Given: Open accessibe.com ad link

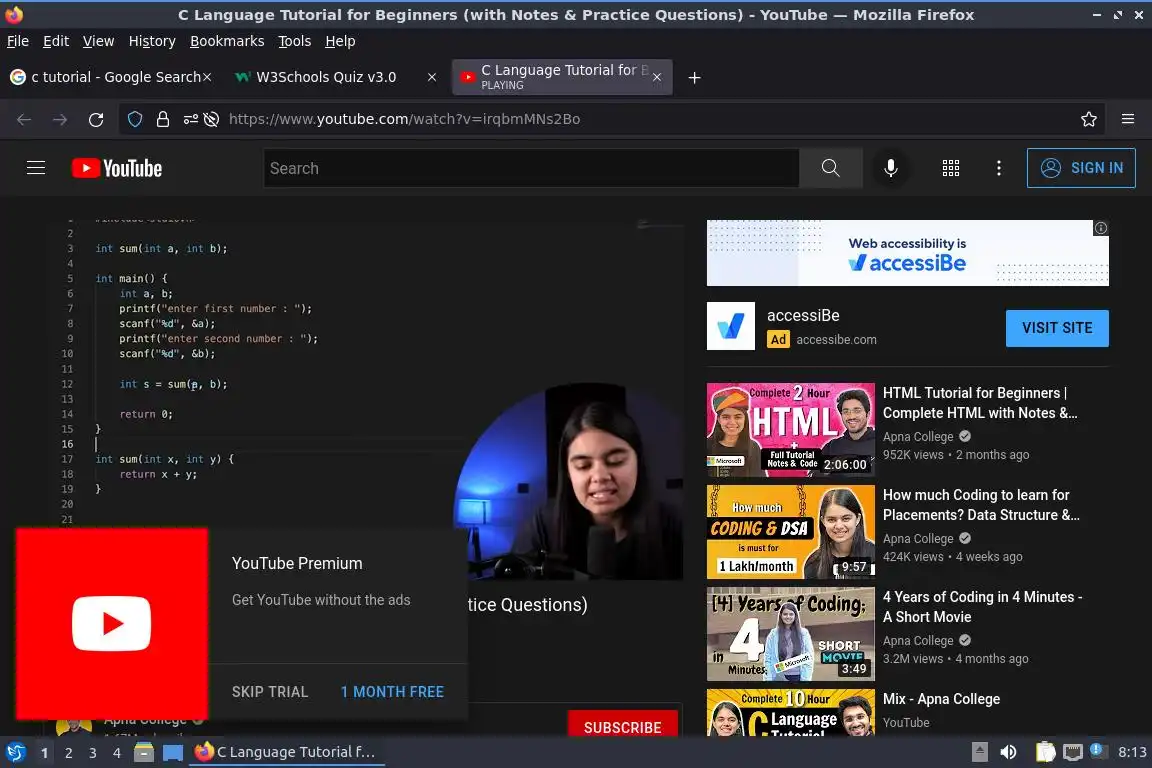Looking at the screenshot, I should point(836,340).
